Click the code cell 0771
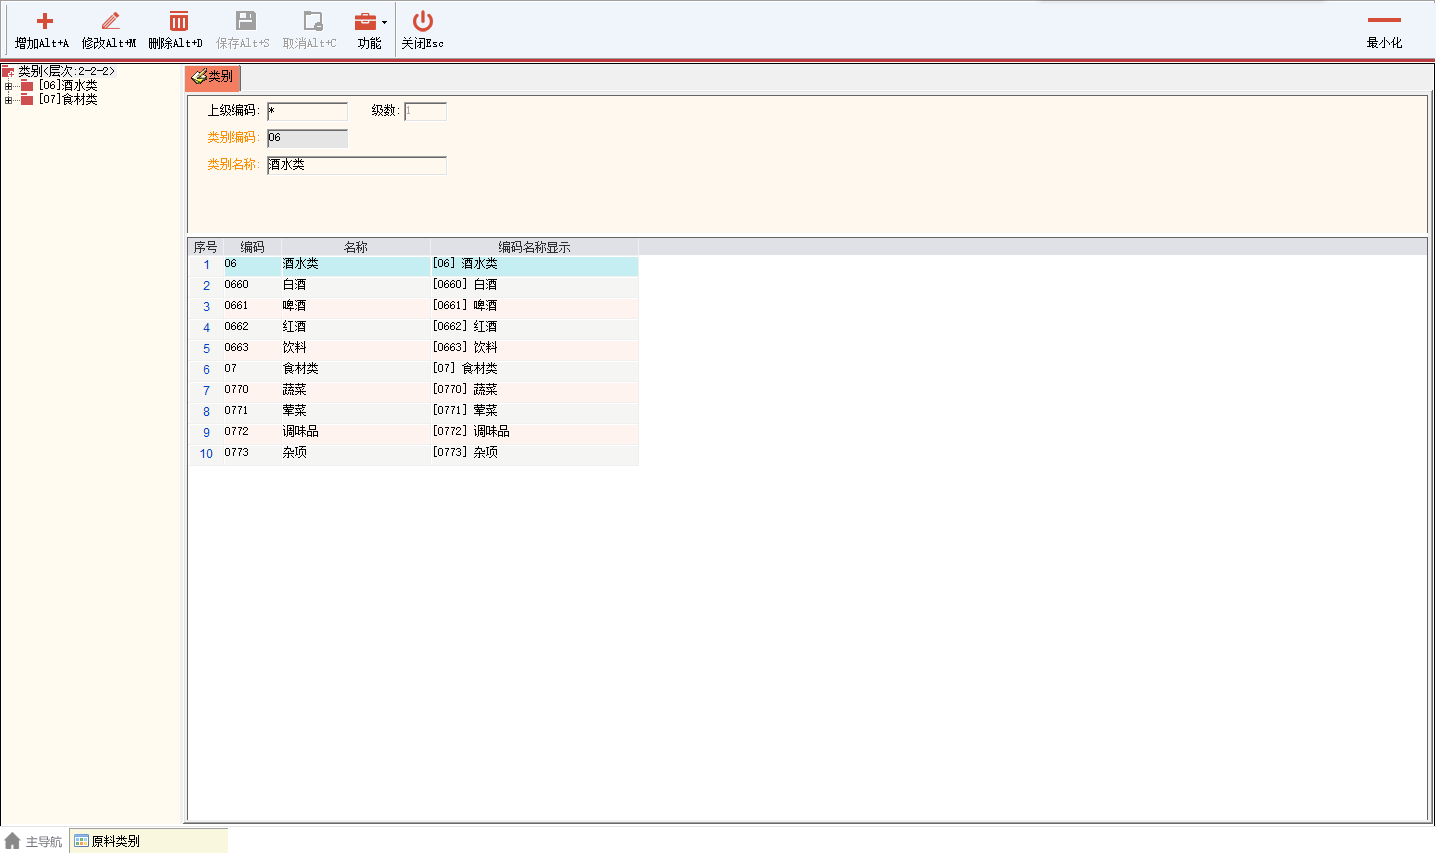Viewport: 1436px width, 856px height. pyautogui.click(x=251, y=412)
